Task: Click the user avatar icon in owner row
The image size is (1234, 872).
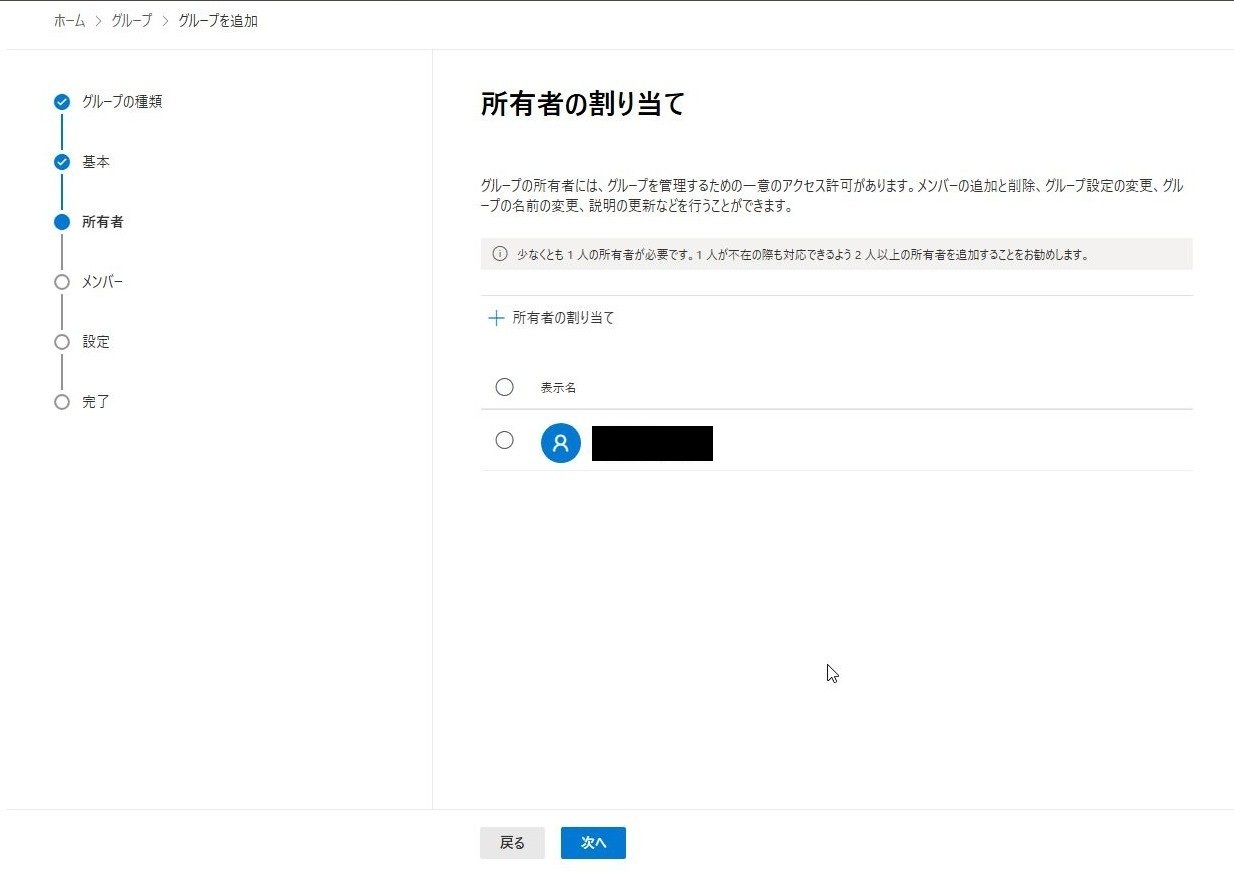Action: click(560, 442)
